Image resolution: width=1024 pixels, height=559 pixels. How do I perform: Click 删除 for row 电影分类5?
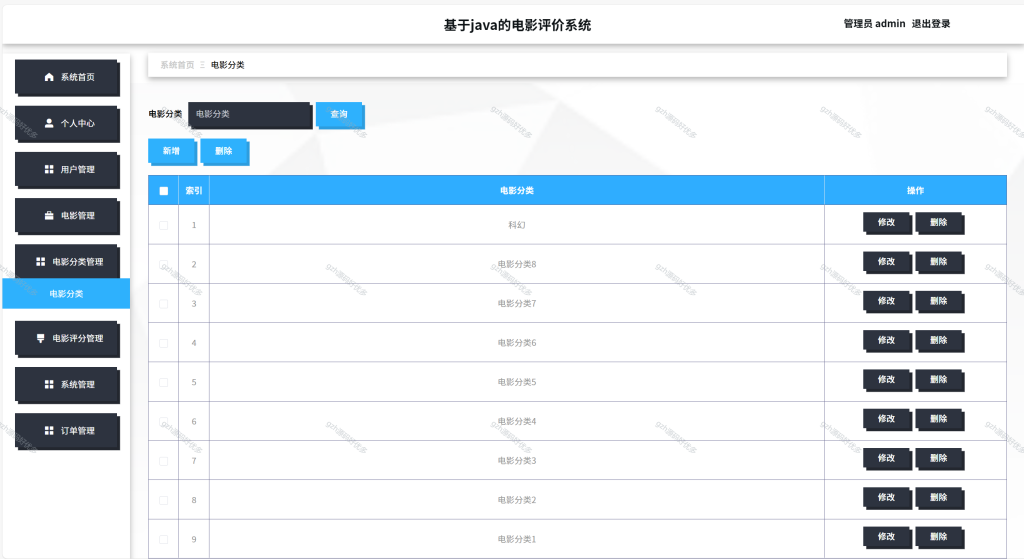pyautogui.click(x=939, y=379)
